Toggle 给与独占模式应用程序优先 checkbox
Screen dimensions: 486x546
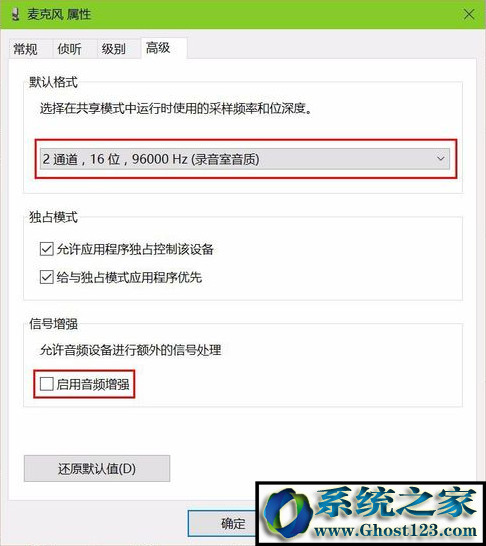46,277
